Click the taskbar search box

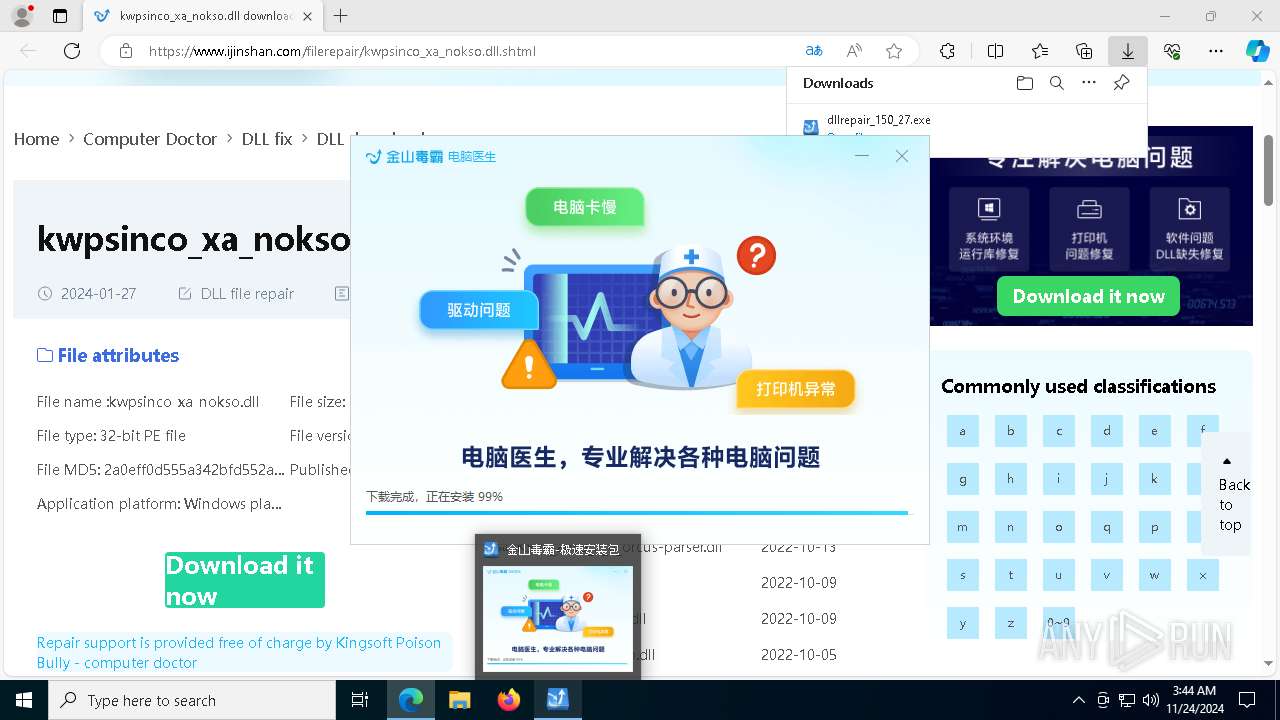point(192,700)
